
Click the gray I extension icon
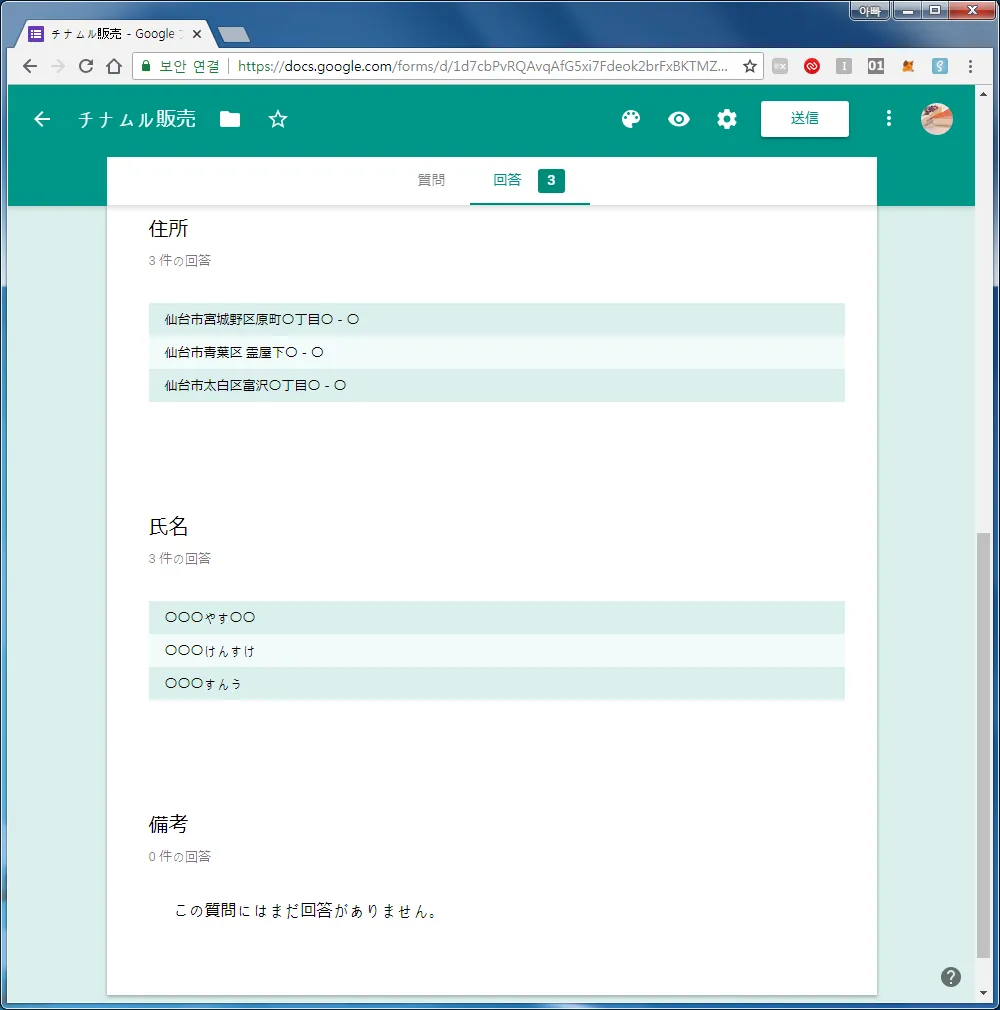click(844, 66)
